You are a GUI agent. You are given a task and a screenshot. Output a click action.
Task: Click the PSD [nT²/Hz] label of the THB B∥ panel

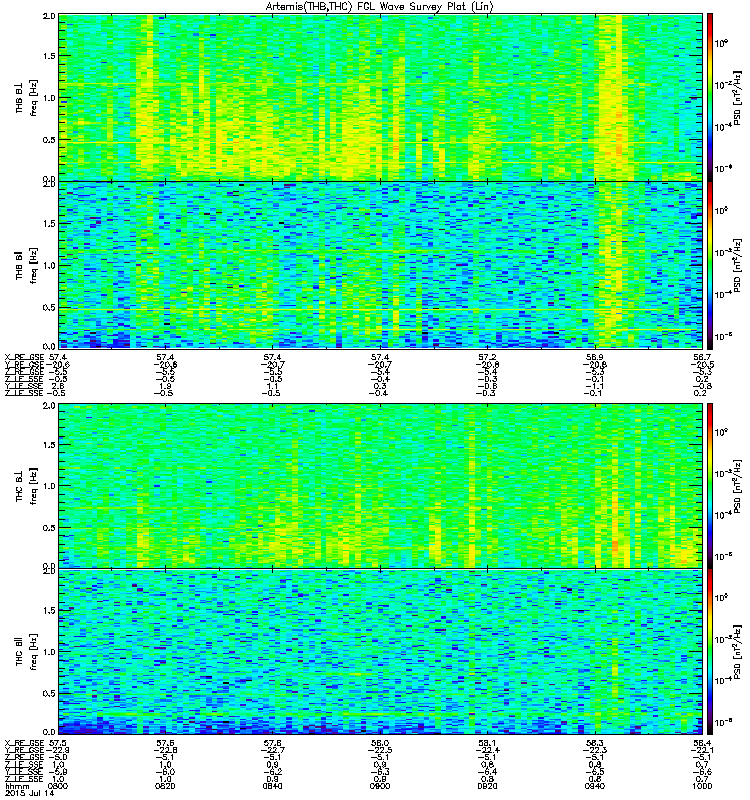point(737,265)
